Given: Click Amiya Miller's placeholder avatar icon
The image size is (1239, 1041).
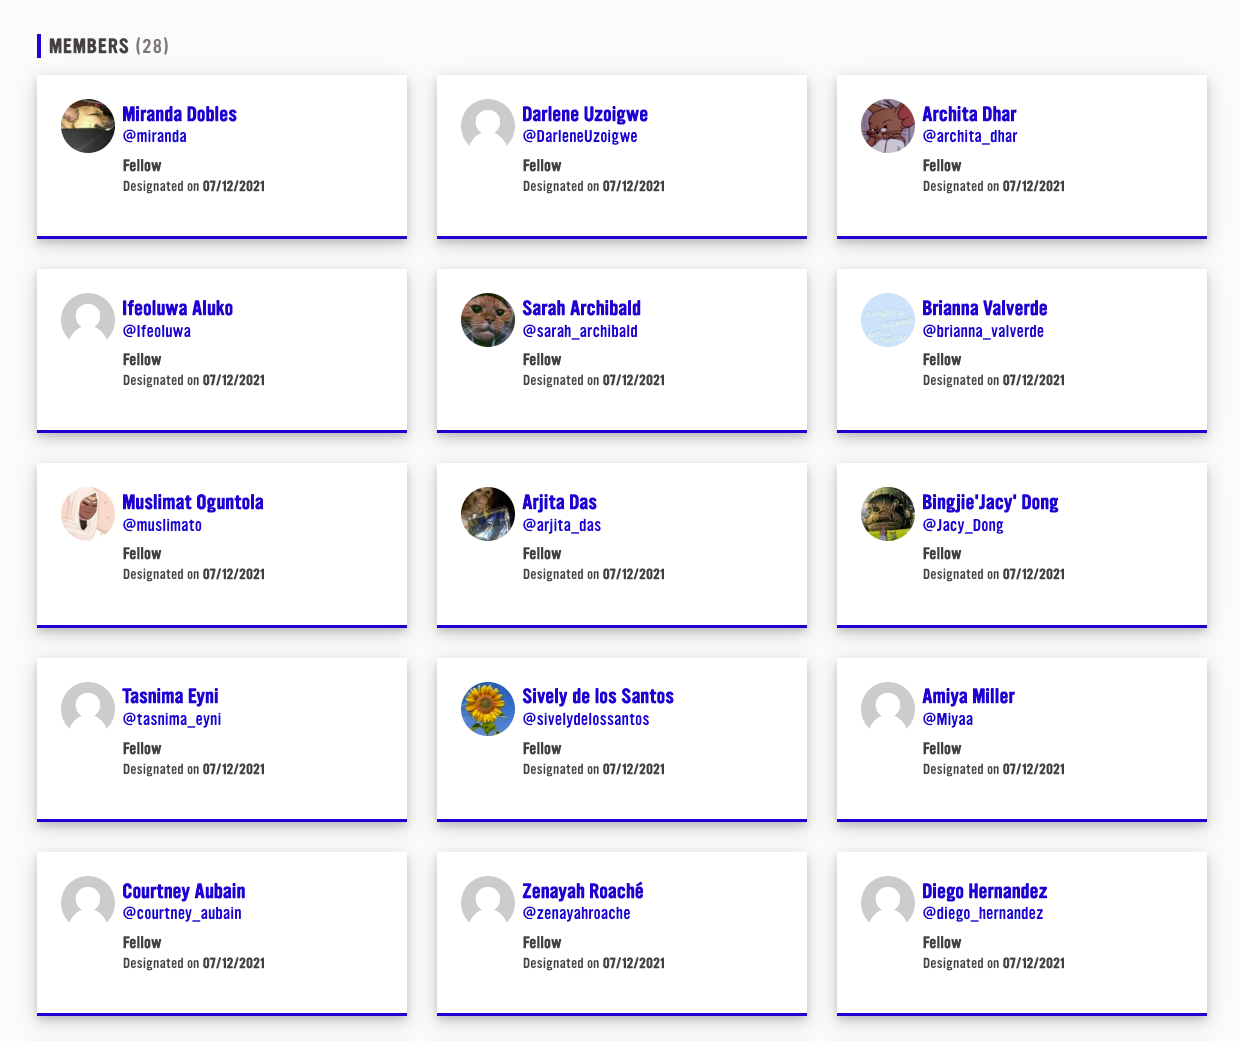Looking at the screenshot, I should tap(888, 709).
